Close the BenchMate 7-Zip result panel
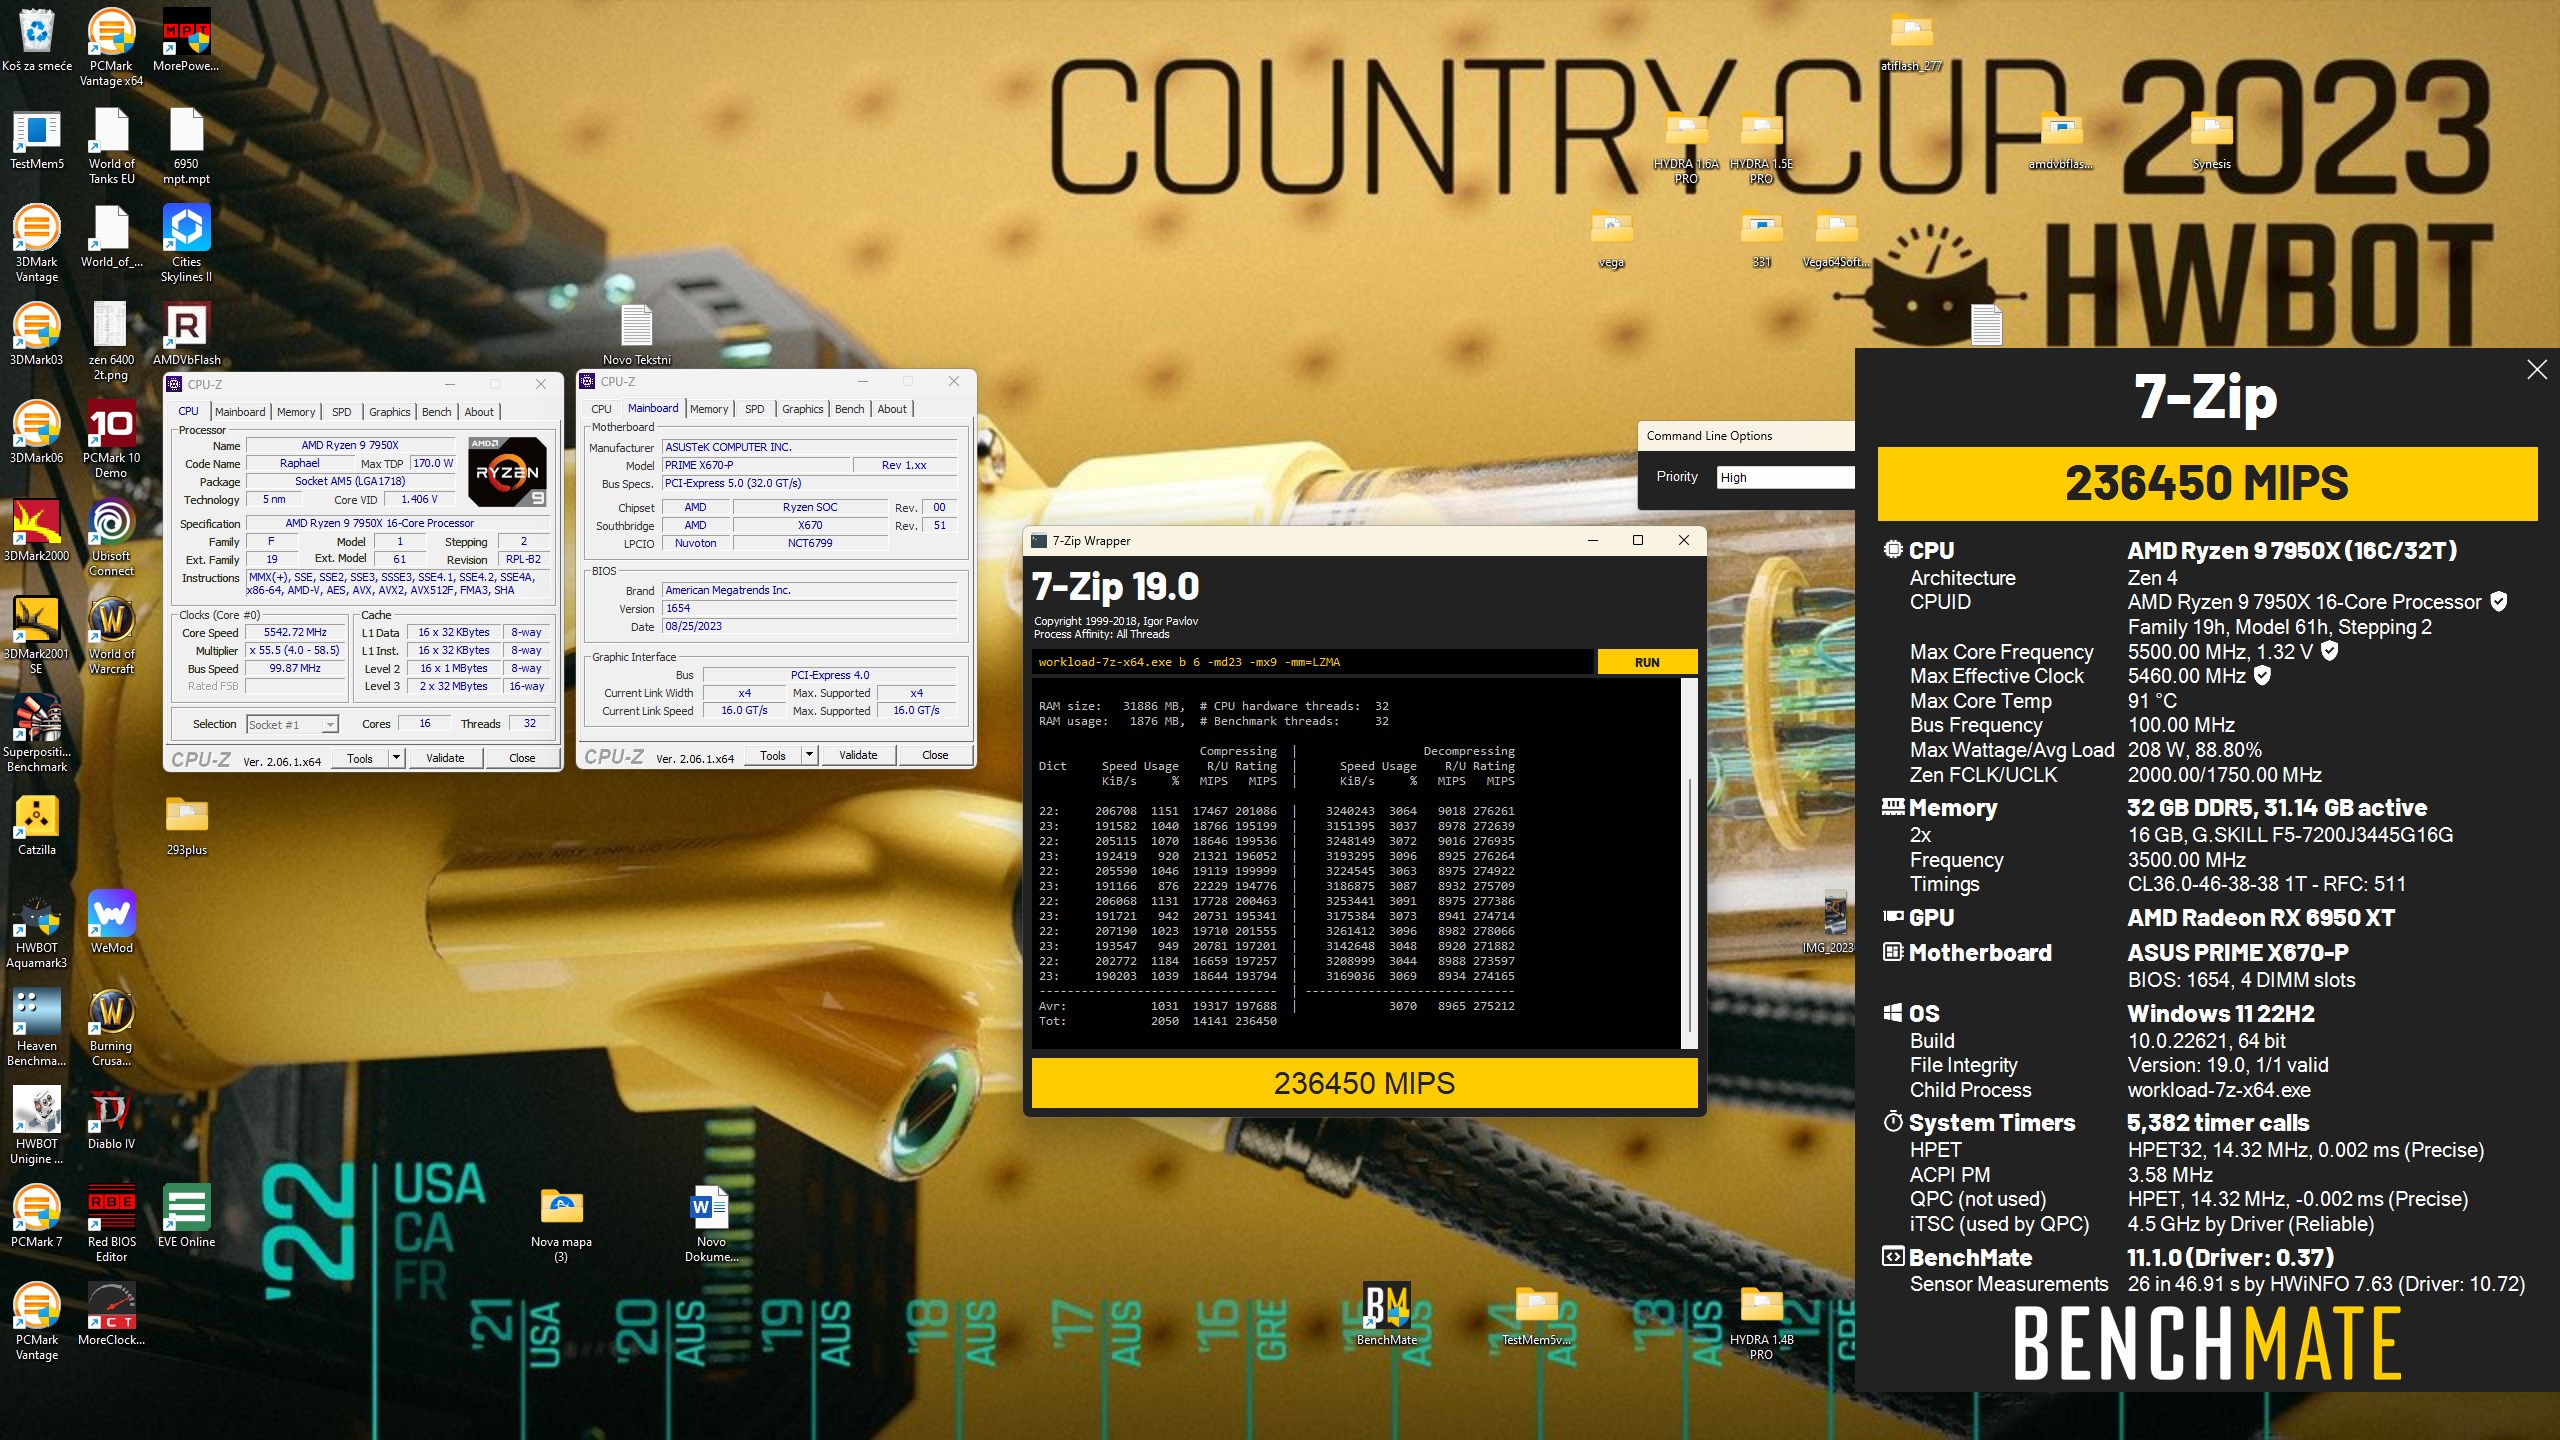 [2537, 370]
